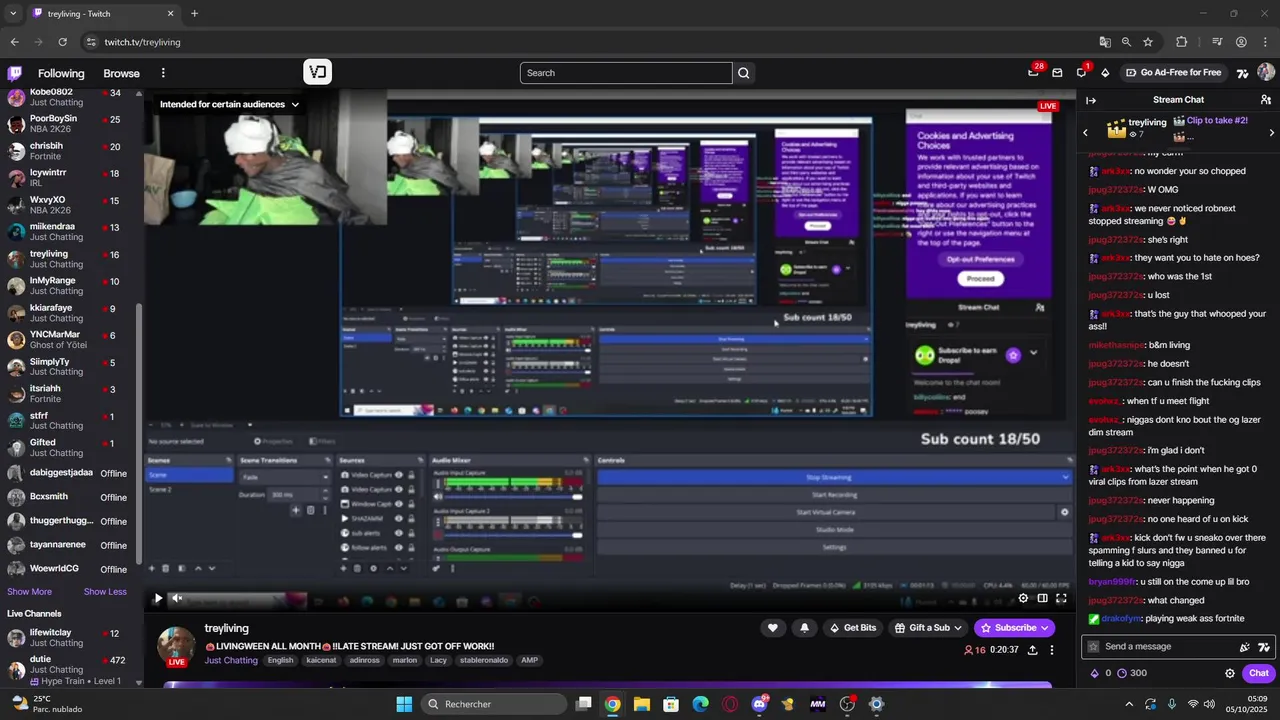
Task: Share the stream via the share icon
Action: click(1032, 650)
